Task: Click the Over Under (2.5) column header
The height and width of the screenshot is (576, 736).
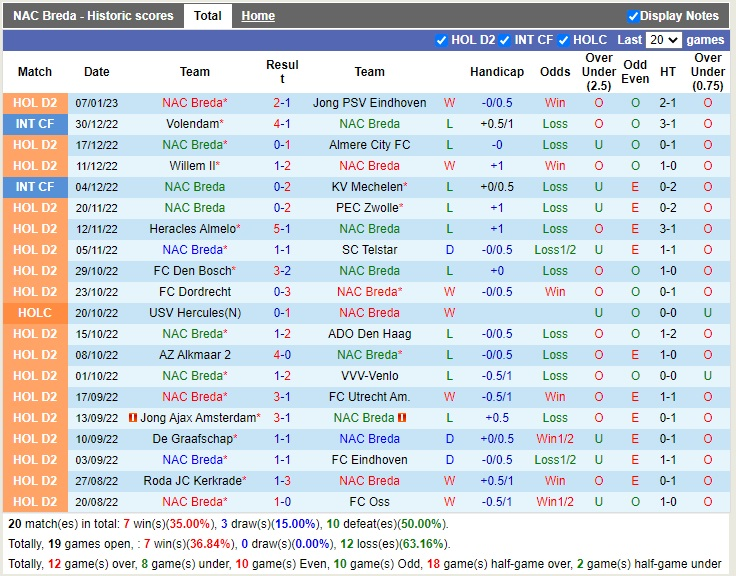Action: 598,72
